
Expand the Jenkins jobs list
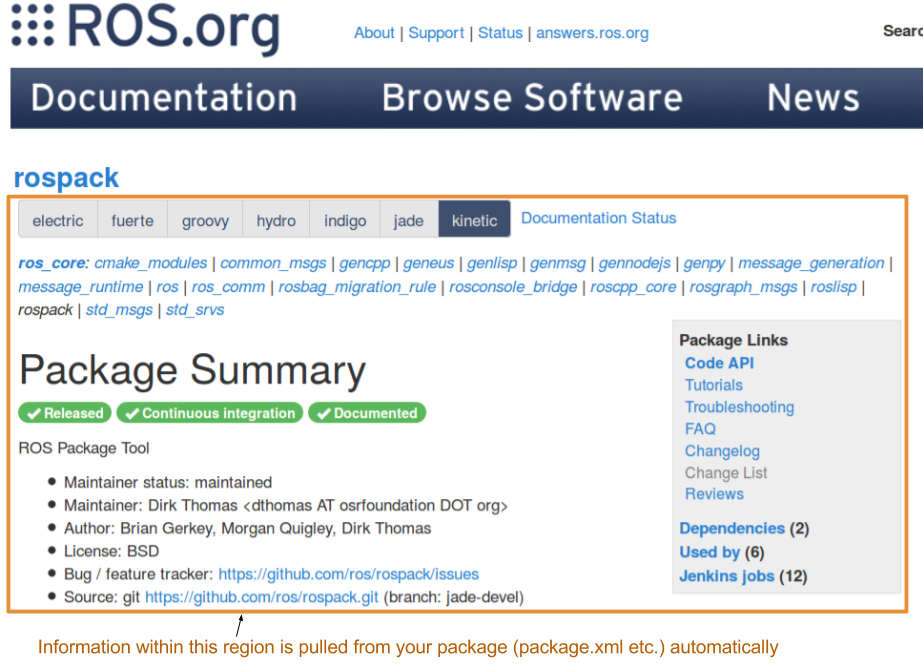pos(726,576)
